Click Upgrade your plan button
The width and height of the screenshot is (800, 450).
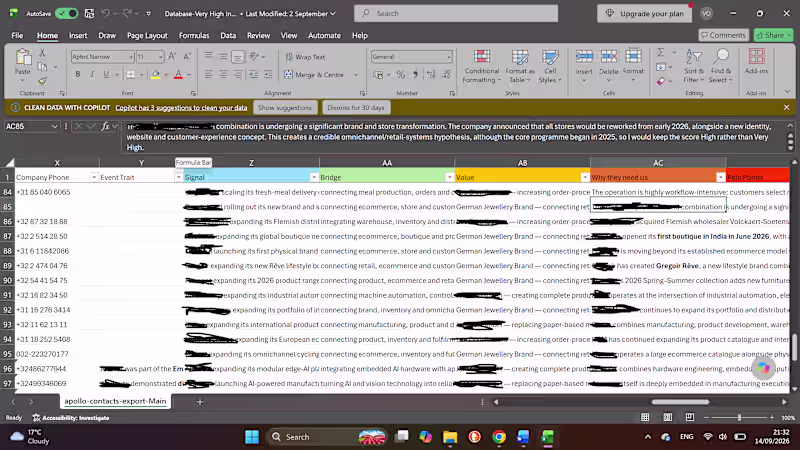(x=644, y=14)
